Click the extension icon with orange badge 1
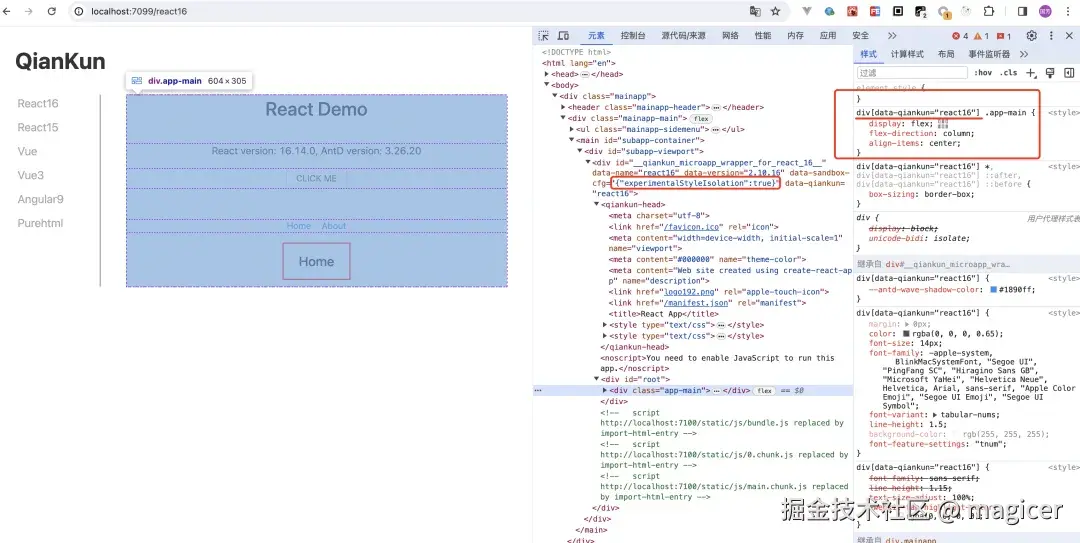The height and width of the screenshot is (543, 1080). point(944,12)
